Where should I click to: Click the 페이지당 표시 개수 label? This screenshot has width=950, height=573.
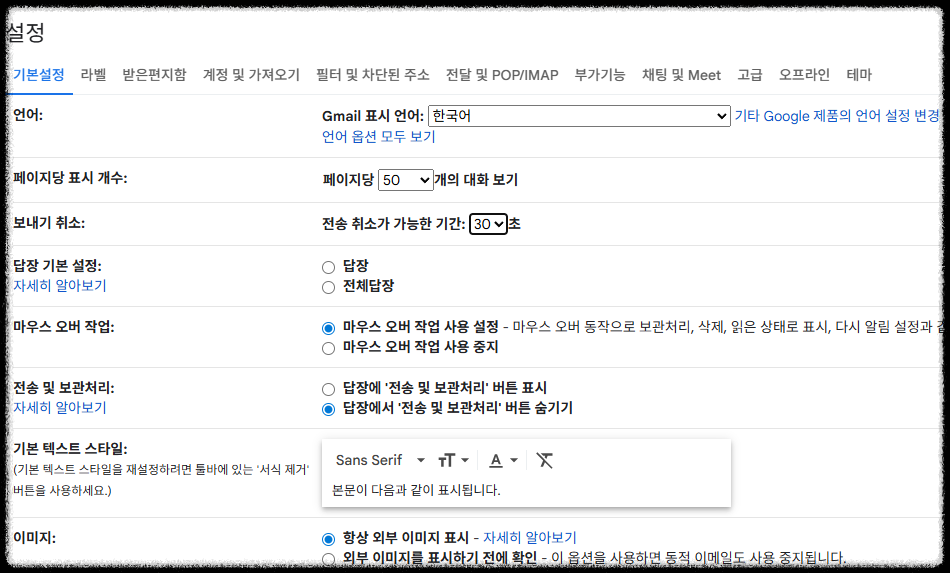tap(70, 178)
